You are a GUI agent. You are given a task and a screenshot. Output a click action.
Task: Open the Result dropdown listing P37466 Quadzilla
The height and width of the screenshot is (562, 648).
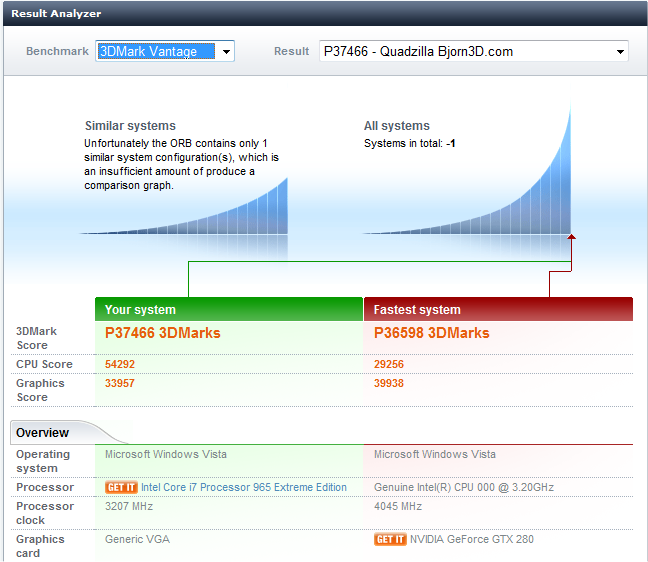474,51
